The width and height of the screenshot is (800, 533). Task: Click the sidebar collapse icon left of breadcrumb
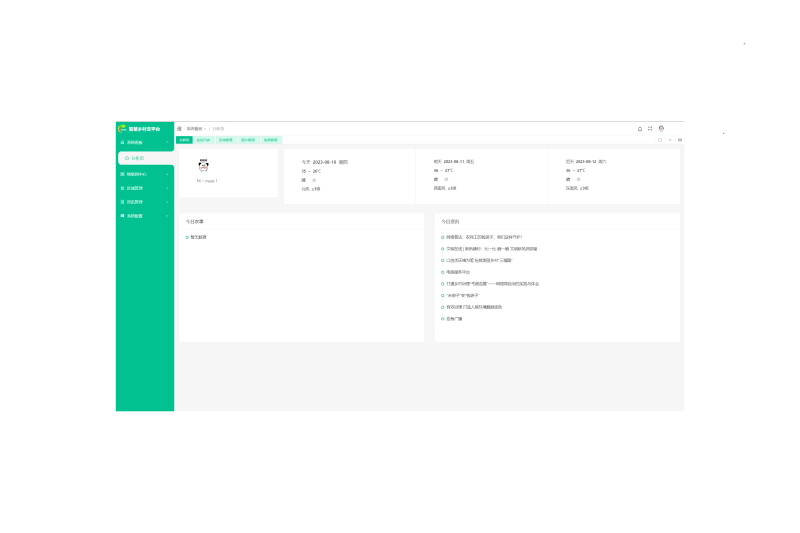pyautogui.click(x=179, y=129)
